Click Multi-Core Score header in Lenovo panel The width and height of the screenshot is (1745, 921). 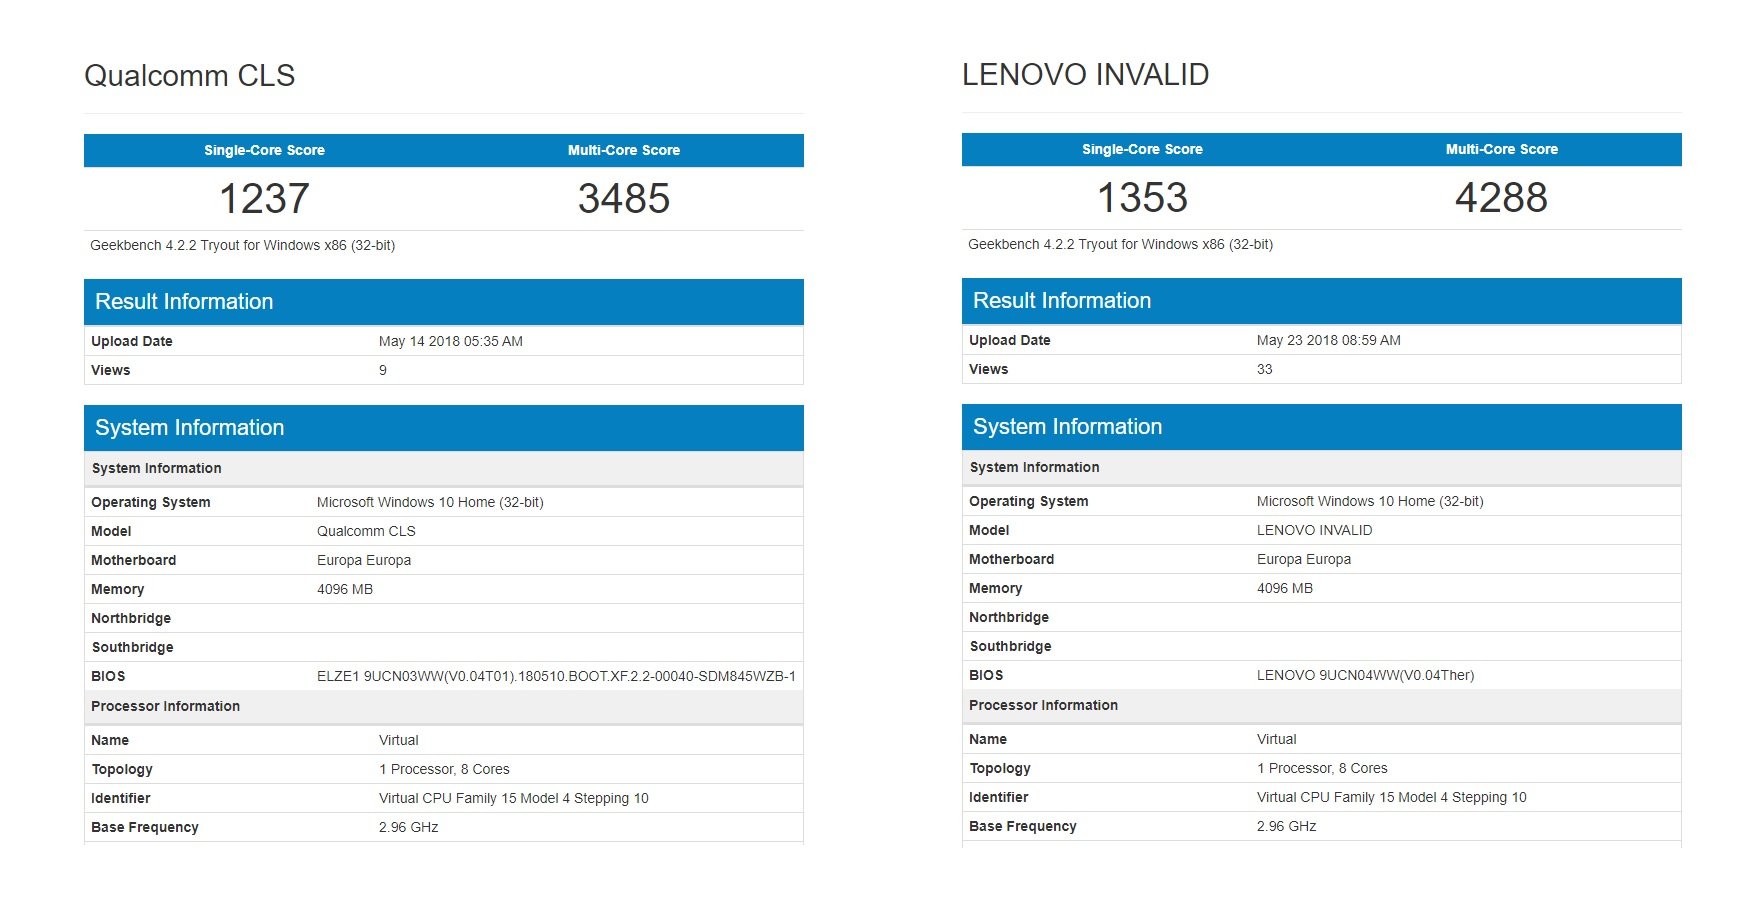click(x=1501, y=149)
